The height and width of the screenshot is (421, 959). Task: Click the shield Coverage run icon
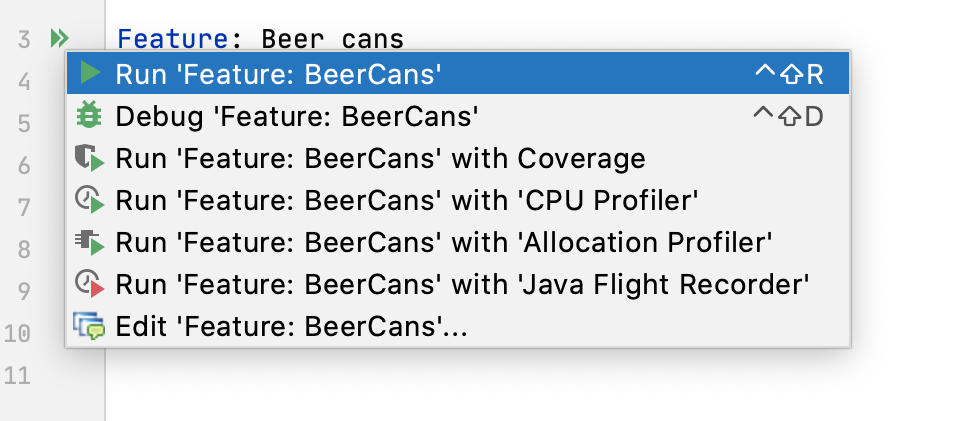[89, 158]
